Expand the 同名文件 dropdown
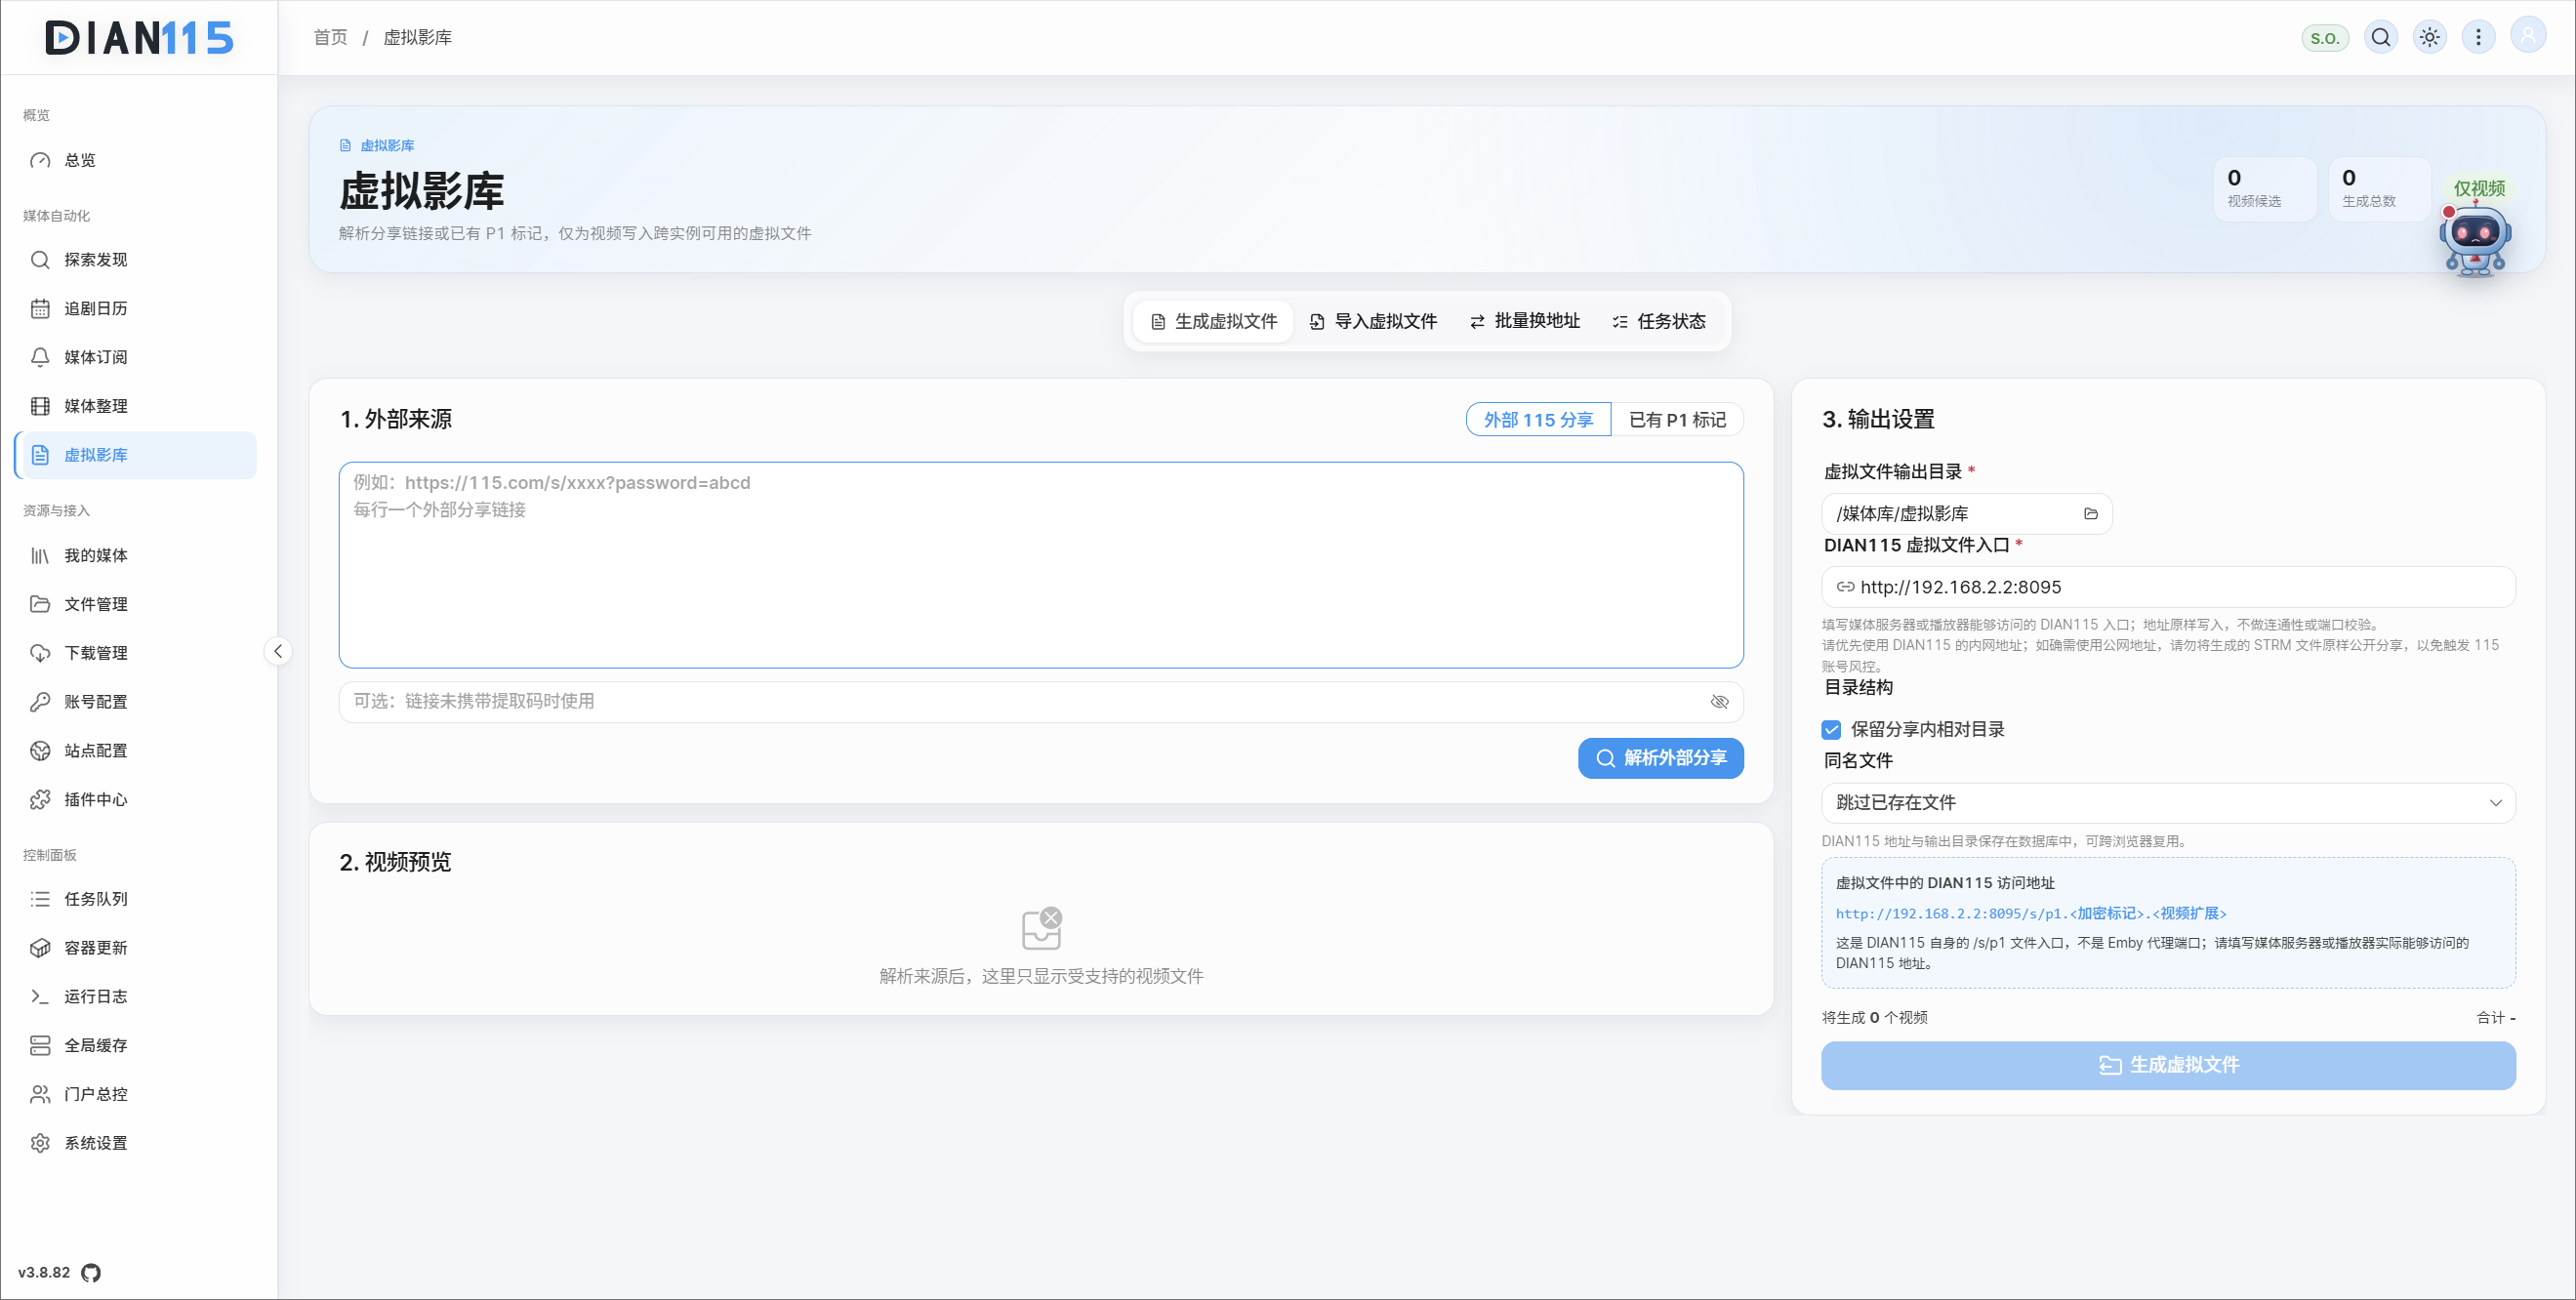2576x1300 pixels. pyautogui.click(x=2168, y=803)
